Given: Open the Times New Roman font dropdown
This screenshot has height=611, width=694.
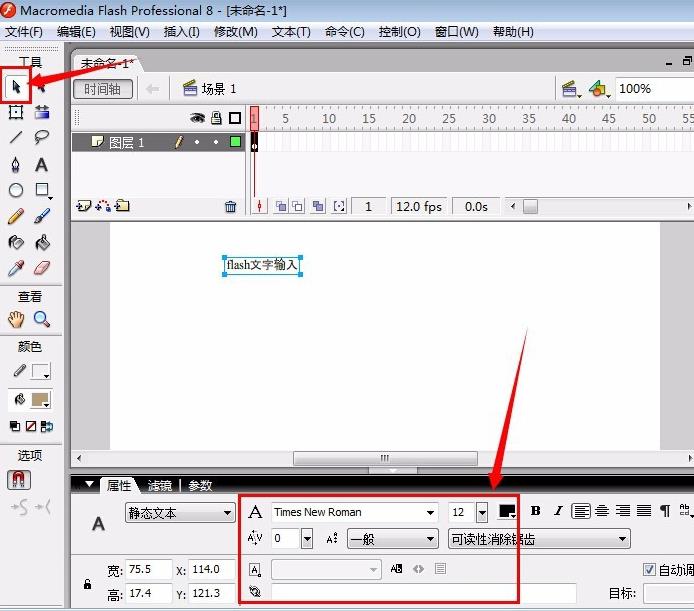Looking at the screenshot, I should coord(355,512).
